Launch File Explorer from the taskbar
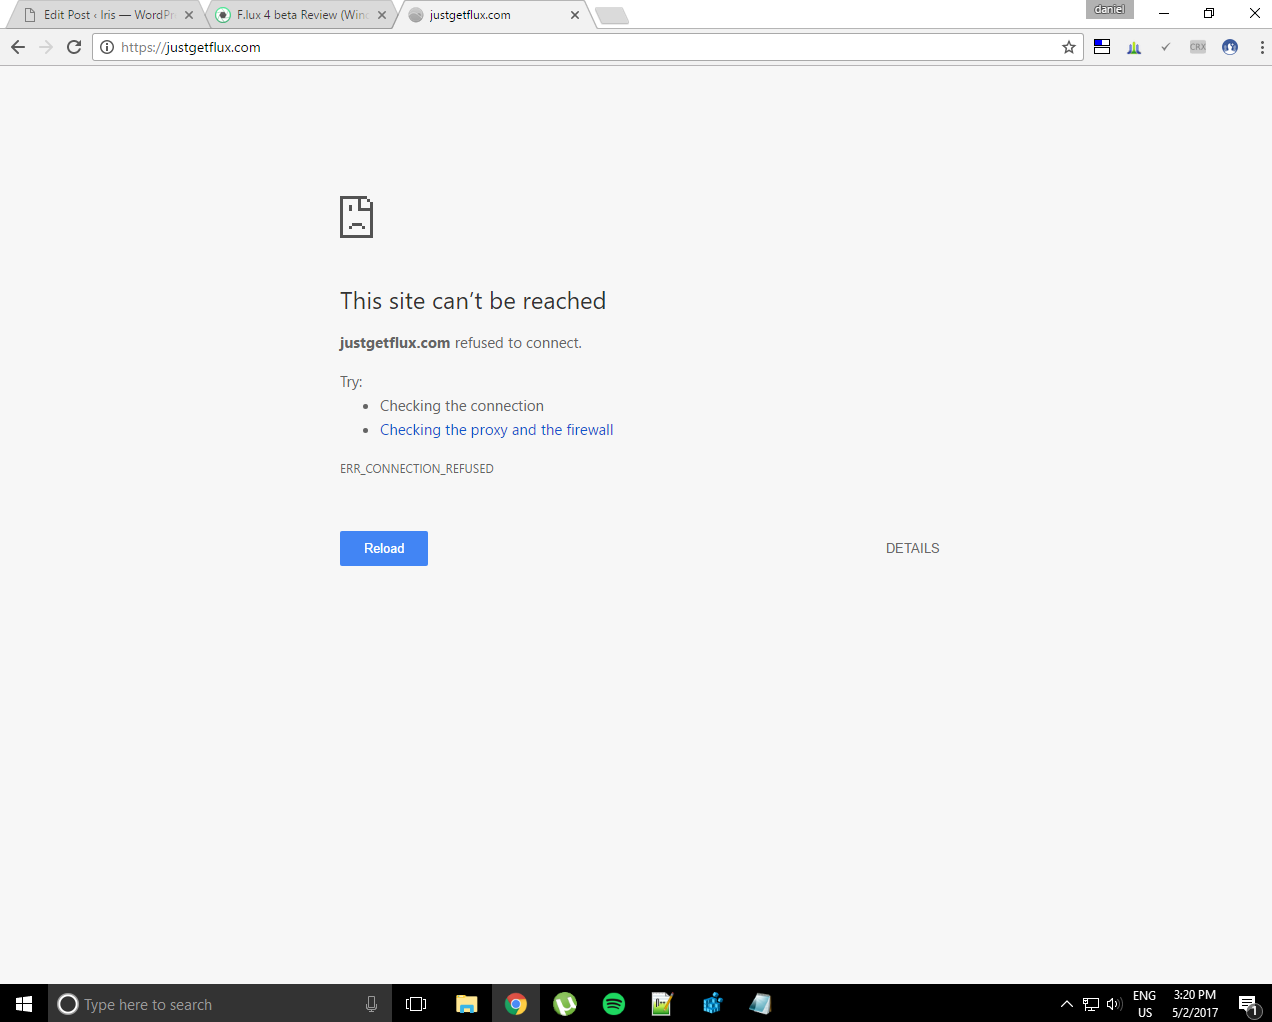The width and height of the screenshot is (1272, 1022). pos(466,1004)
